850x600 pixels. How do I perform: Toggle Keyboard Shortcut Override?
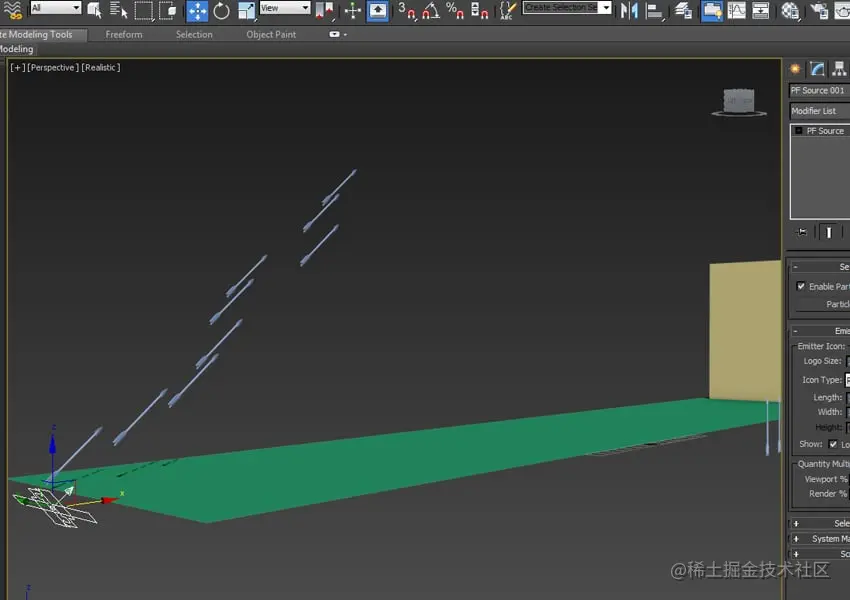pyautogui.click(x=377, y=10)
